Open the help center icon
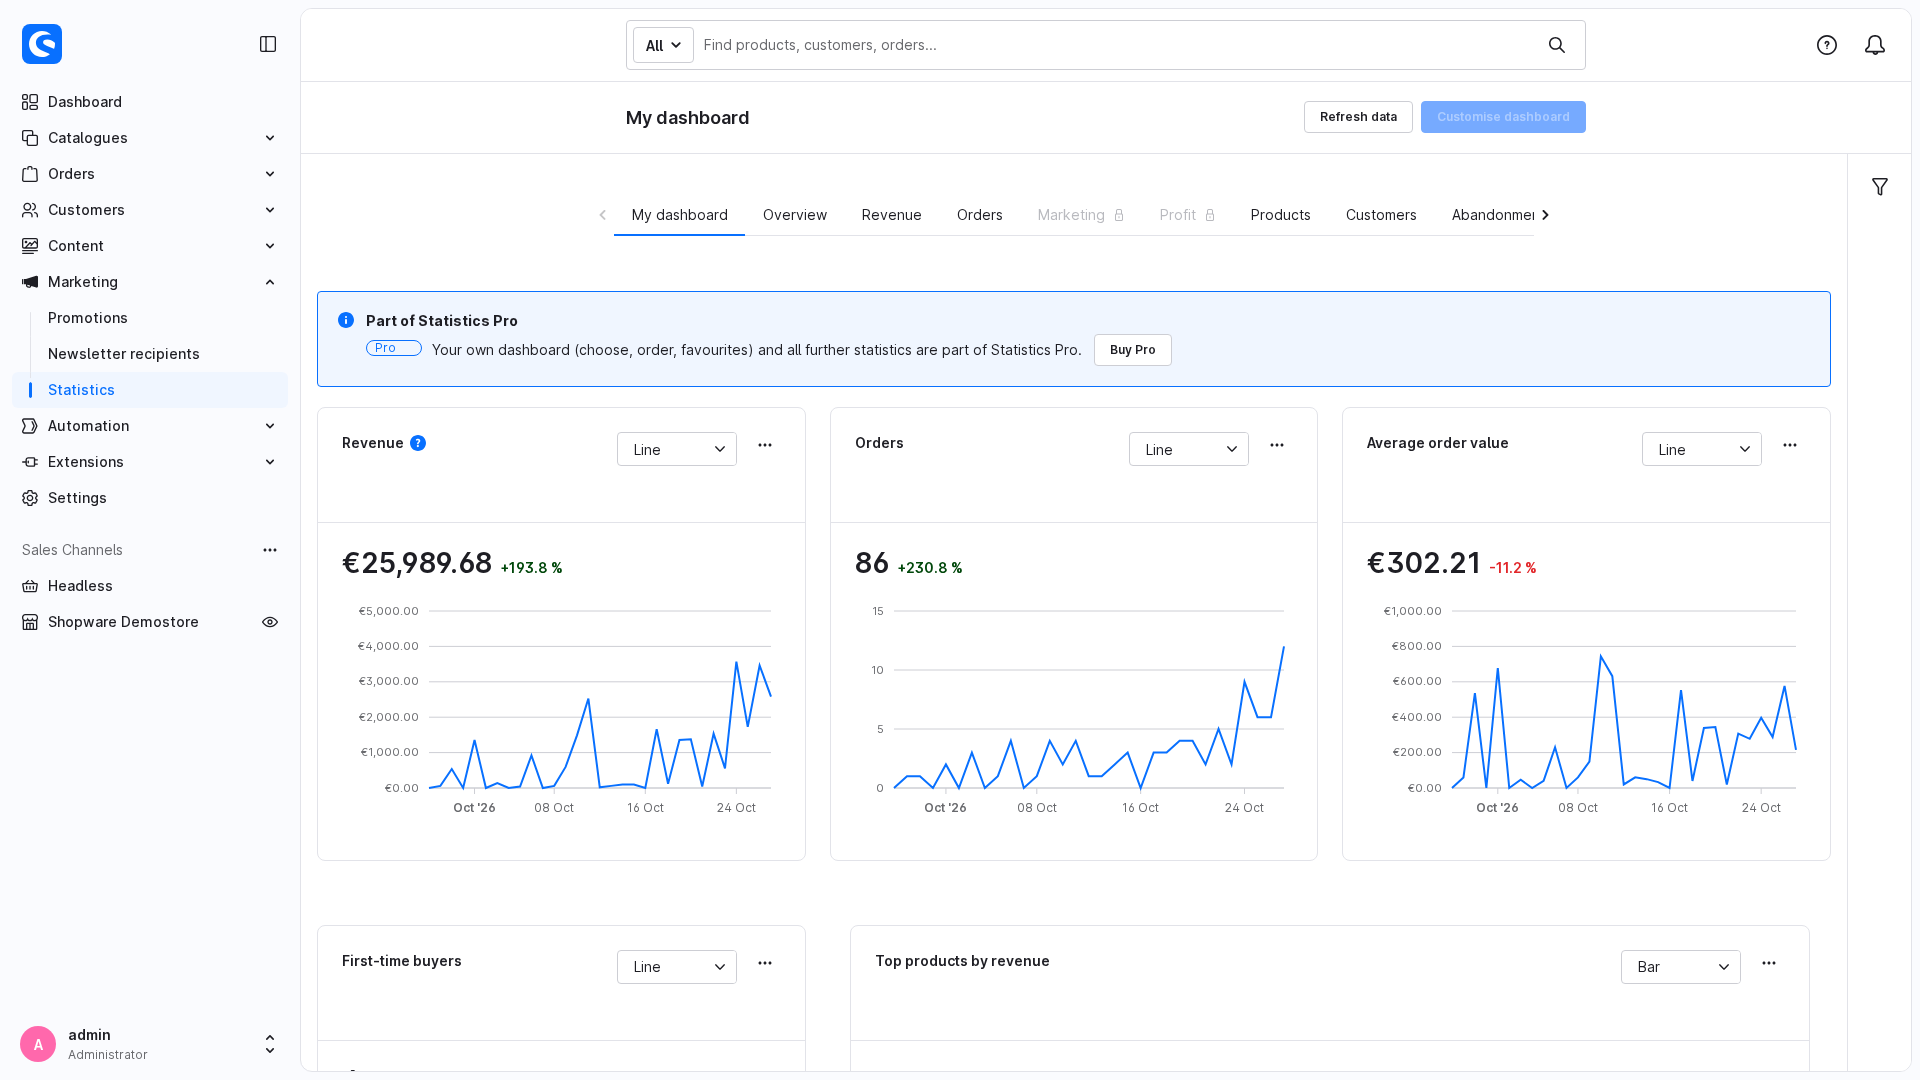The height and width of the screenshot is (1080, 1920). (1827, 45)
